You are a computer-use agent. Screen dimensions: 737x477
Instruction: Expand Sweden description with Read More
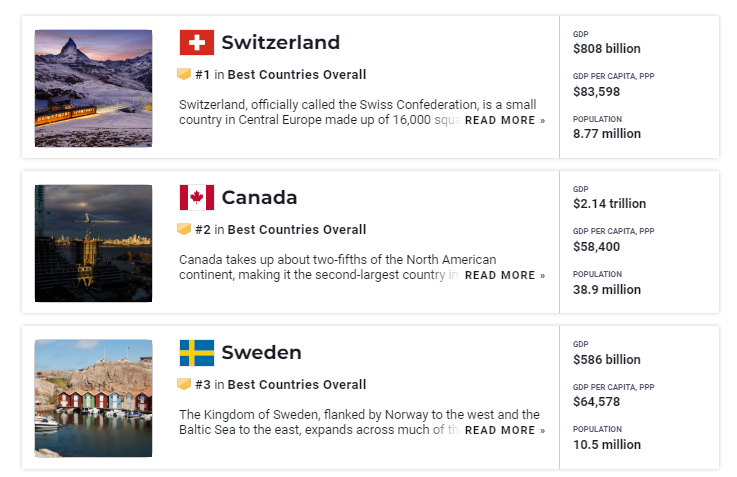coord(505,430)
